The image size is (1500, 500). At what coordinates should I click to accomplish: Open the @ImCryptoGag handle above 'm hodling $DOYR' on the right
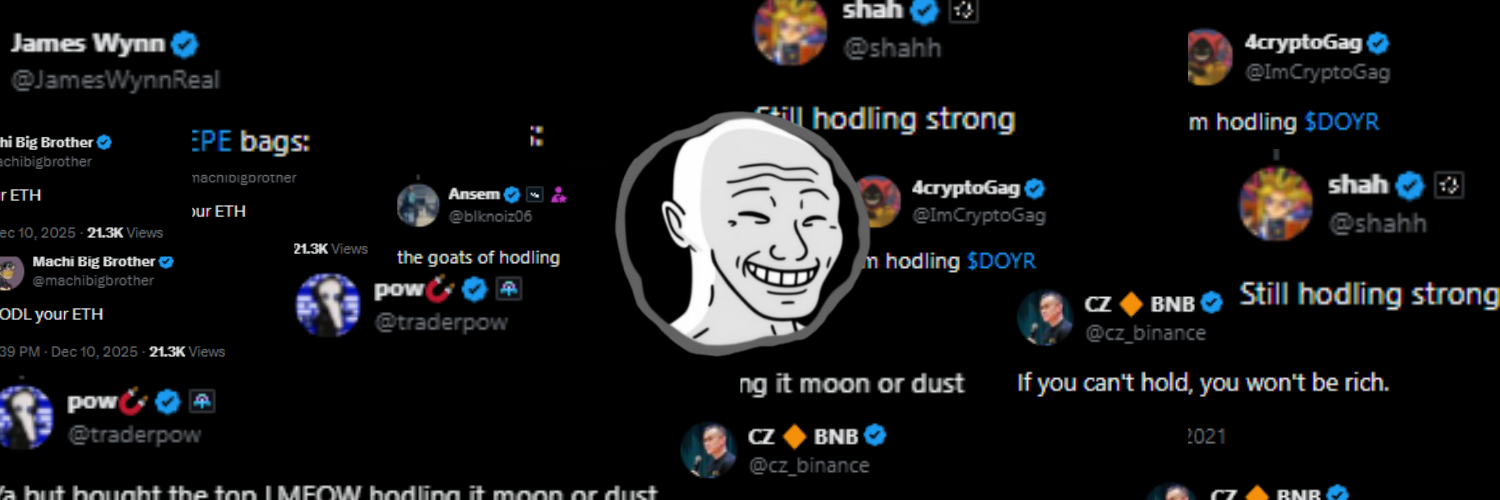[x=1317, y=72]
